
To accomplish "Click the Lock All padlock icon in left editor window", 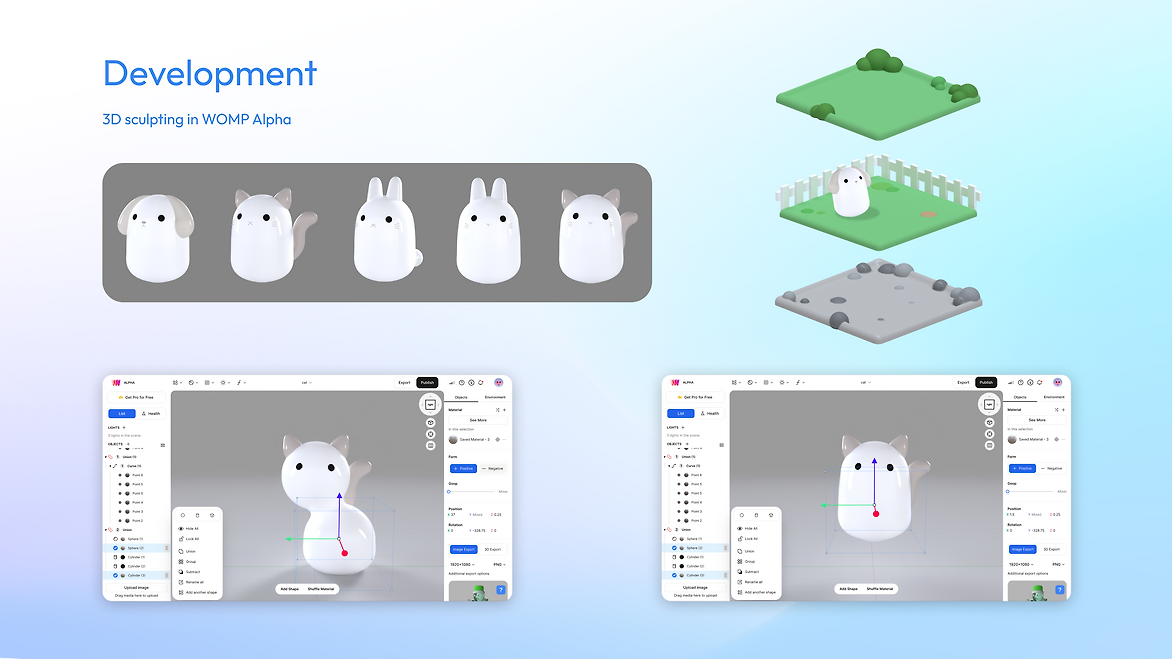I will point(181,539).
